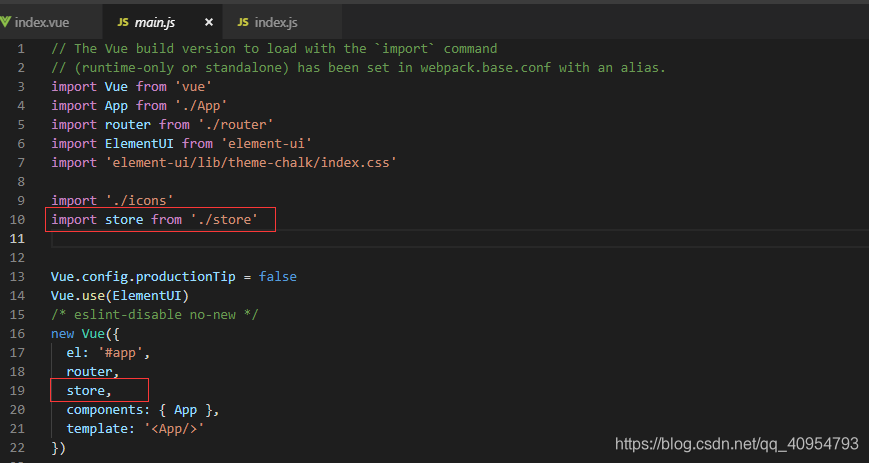Click the first comment line about Vue build version
869x463 pixels.
click(x=274, y=49)
